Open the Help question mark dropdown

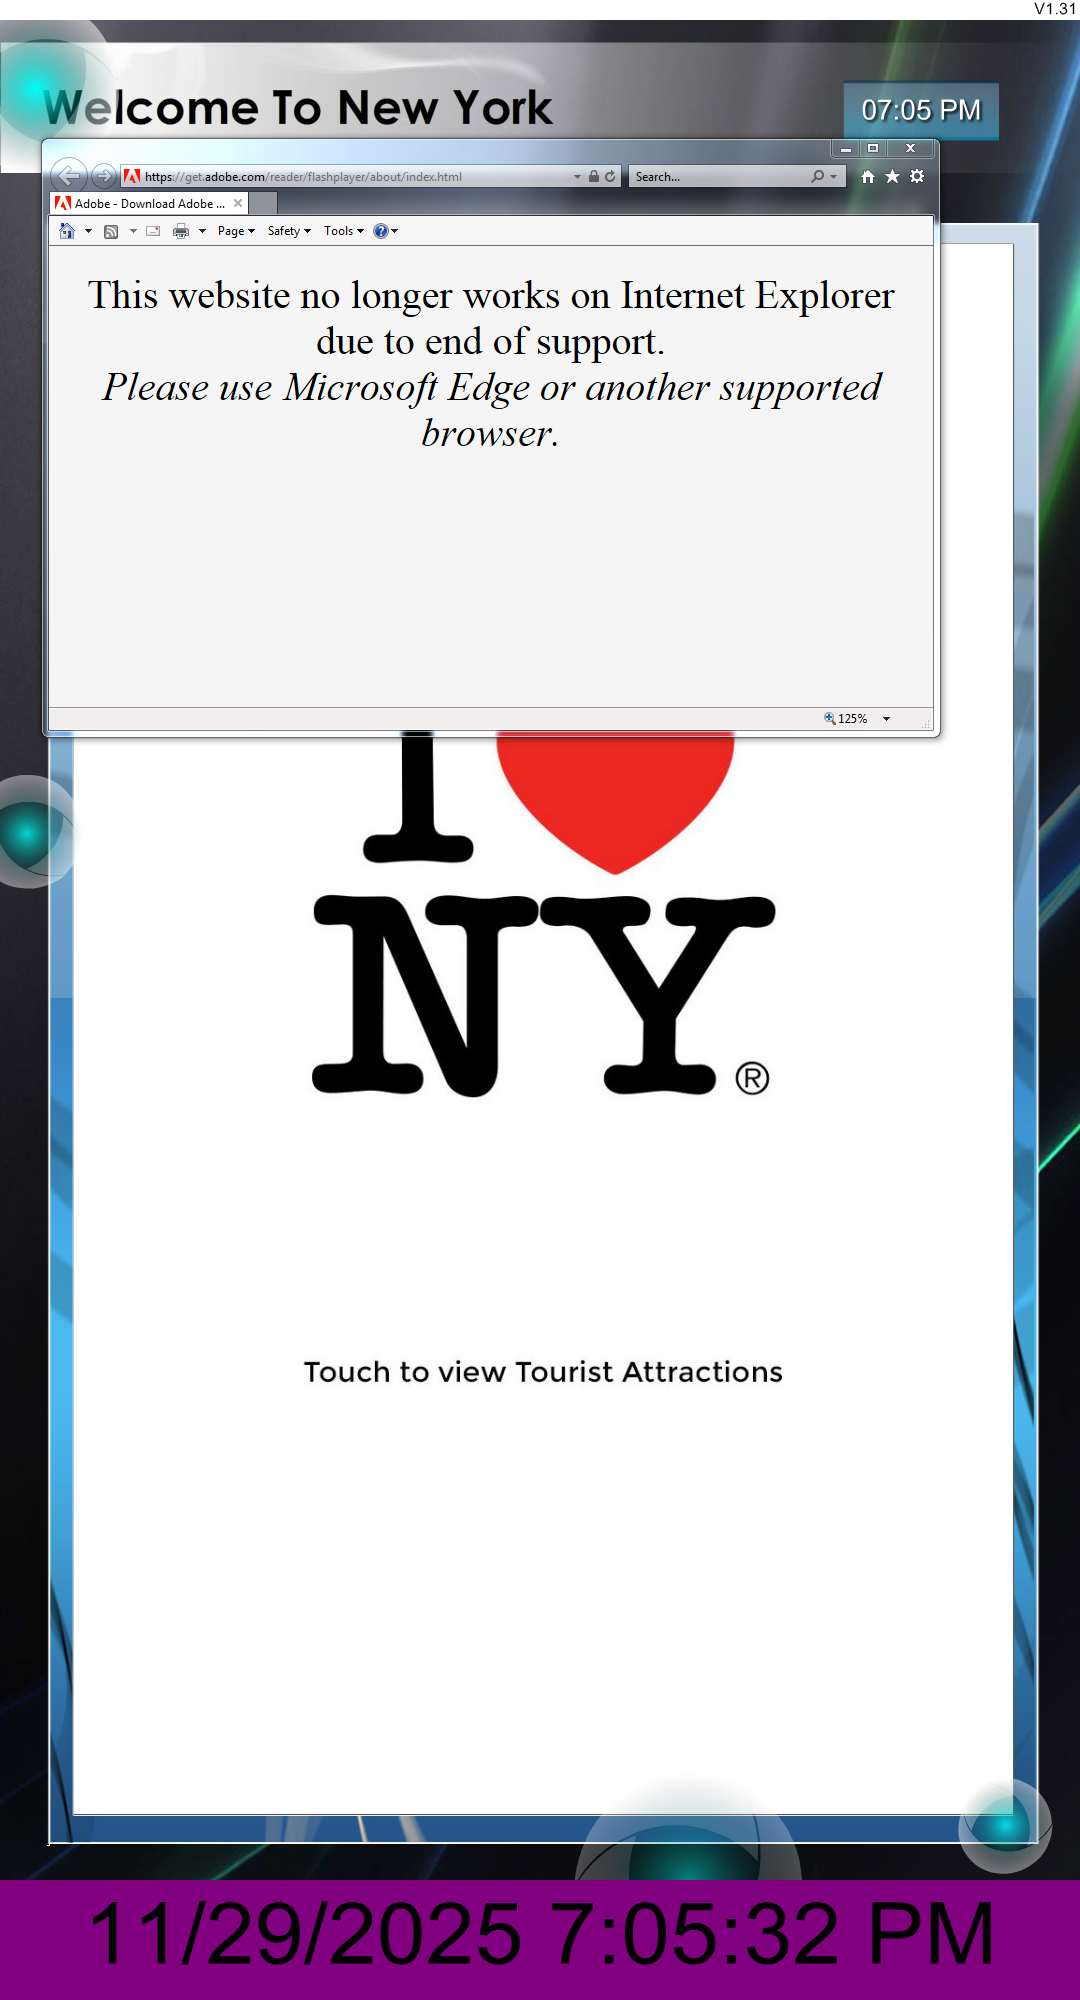(x=385, y=231)
